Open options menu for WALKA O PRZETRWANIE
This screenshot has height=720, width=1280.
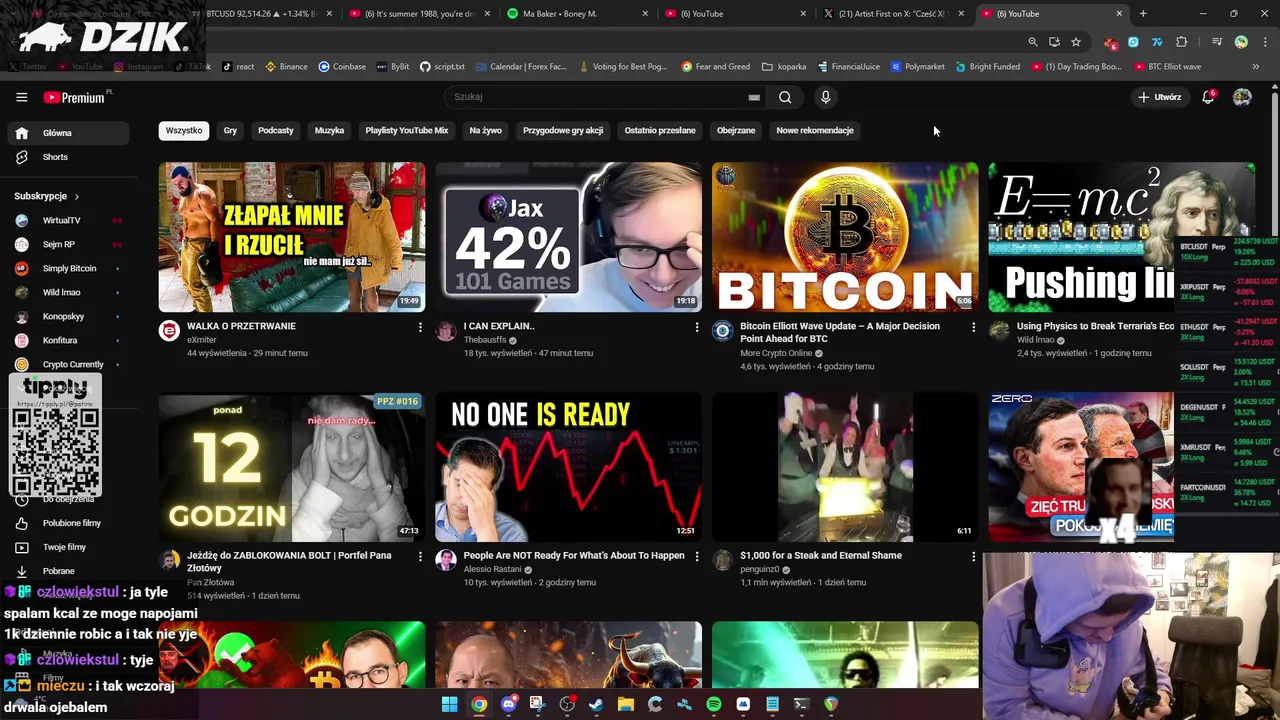[x=420, y=327]
